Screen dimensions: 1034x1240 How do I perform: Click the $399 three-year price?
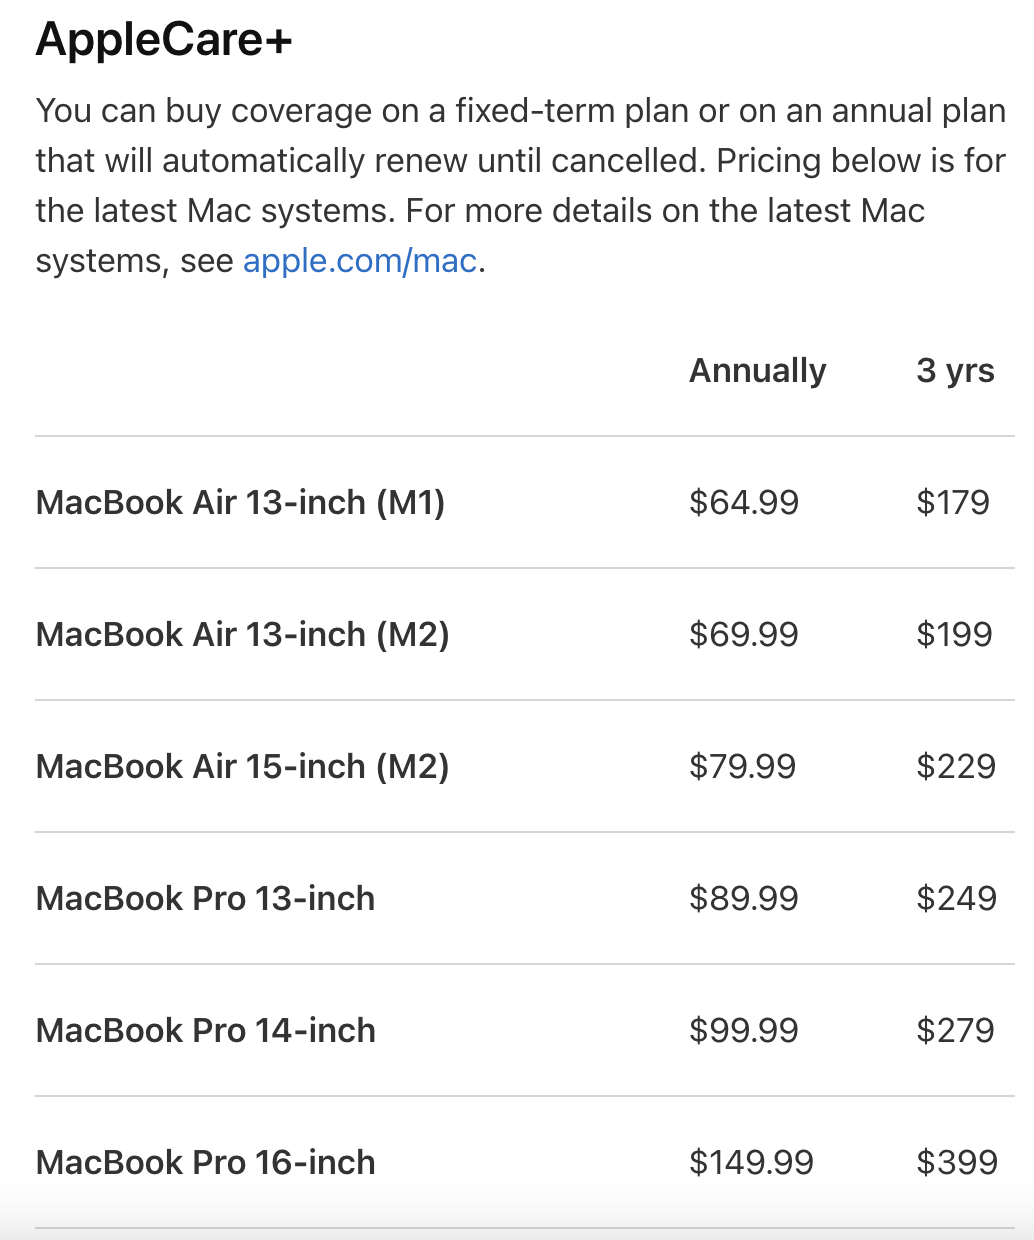[x=957, y=1162]
